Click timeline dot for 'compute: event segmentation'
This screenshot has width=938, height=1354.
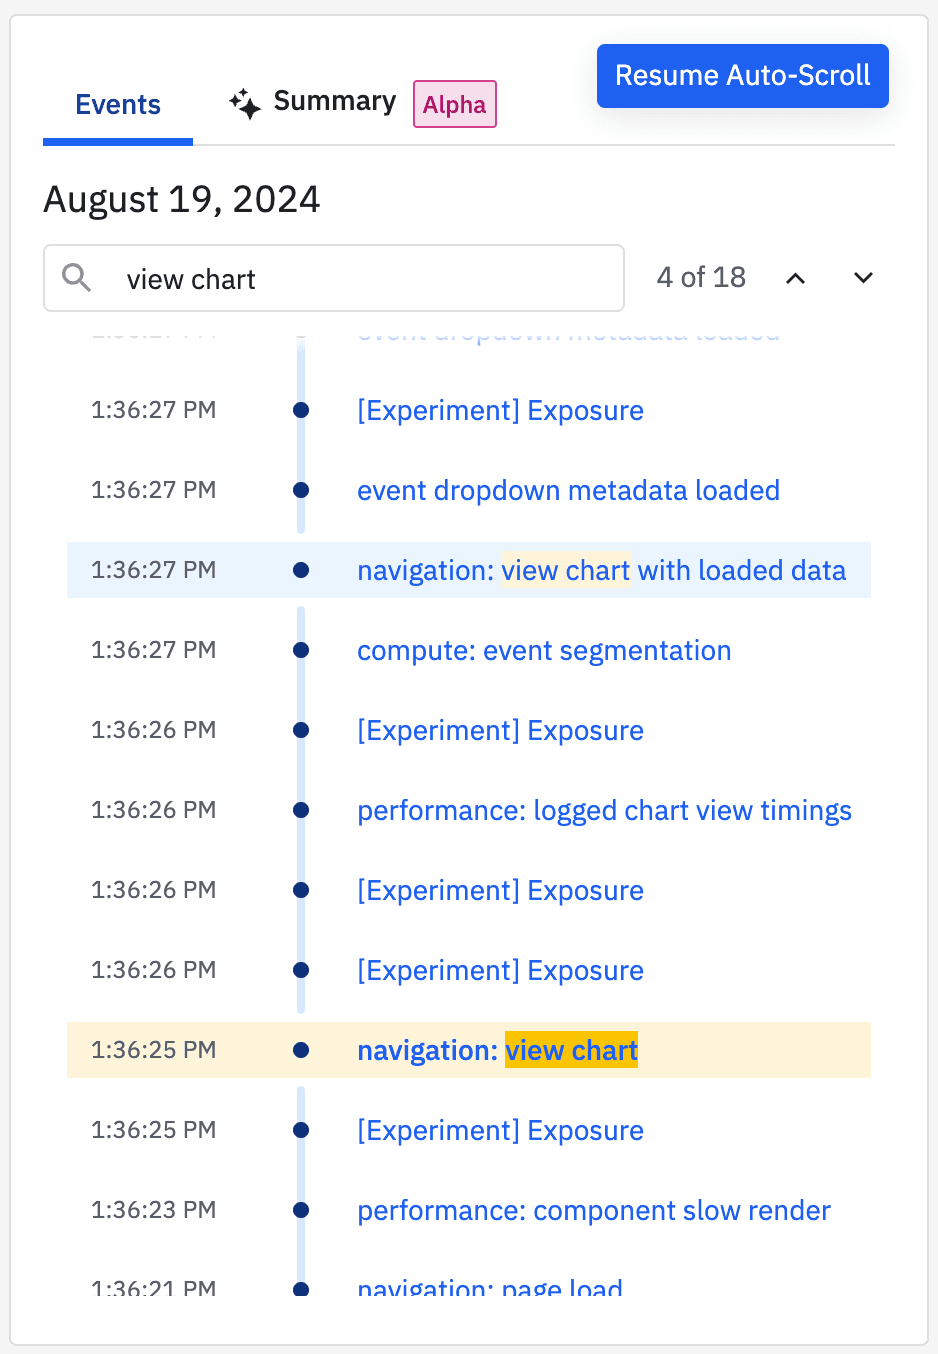(x=301, y=650)
